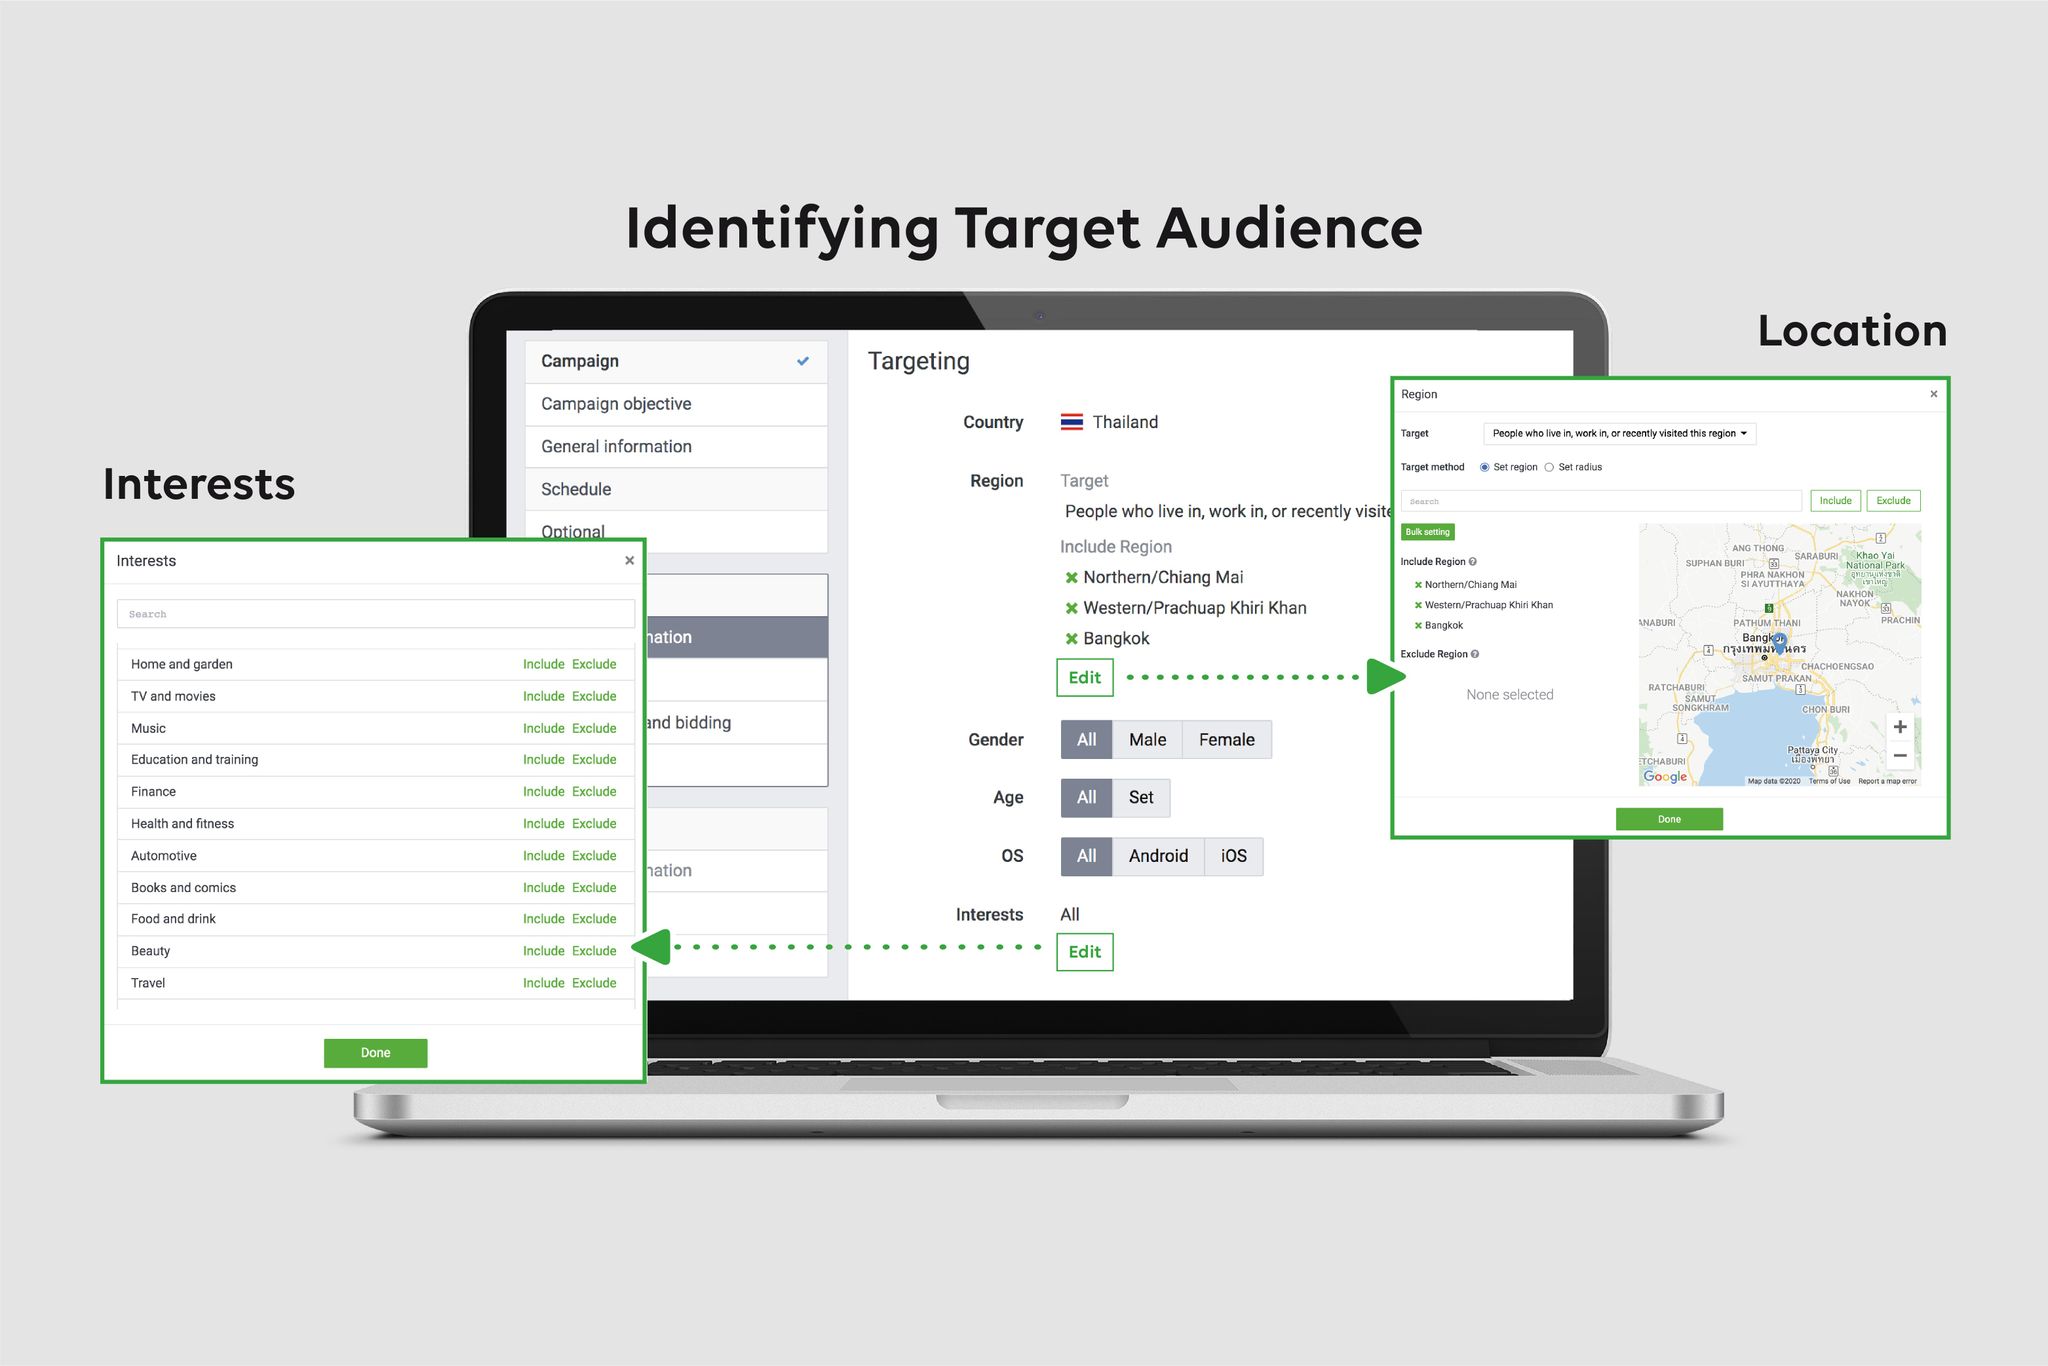Include TV and movies interest
2048x1366 pixels.
(544, 696)
